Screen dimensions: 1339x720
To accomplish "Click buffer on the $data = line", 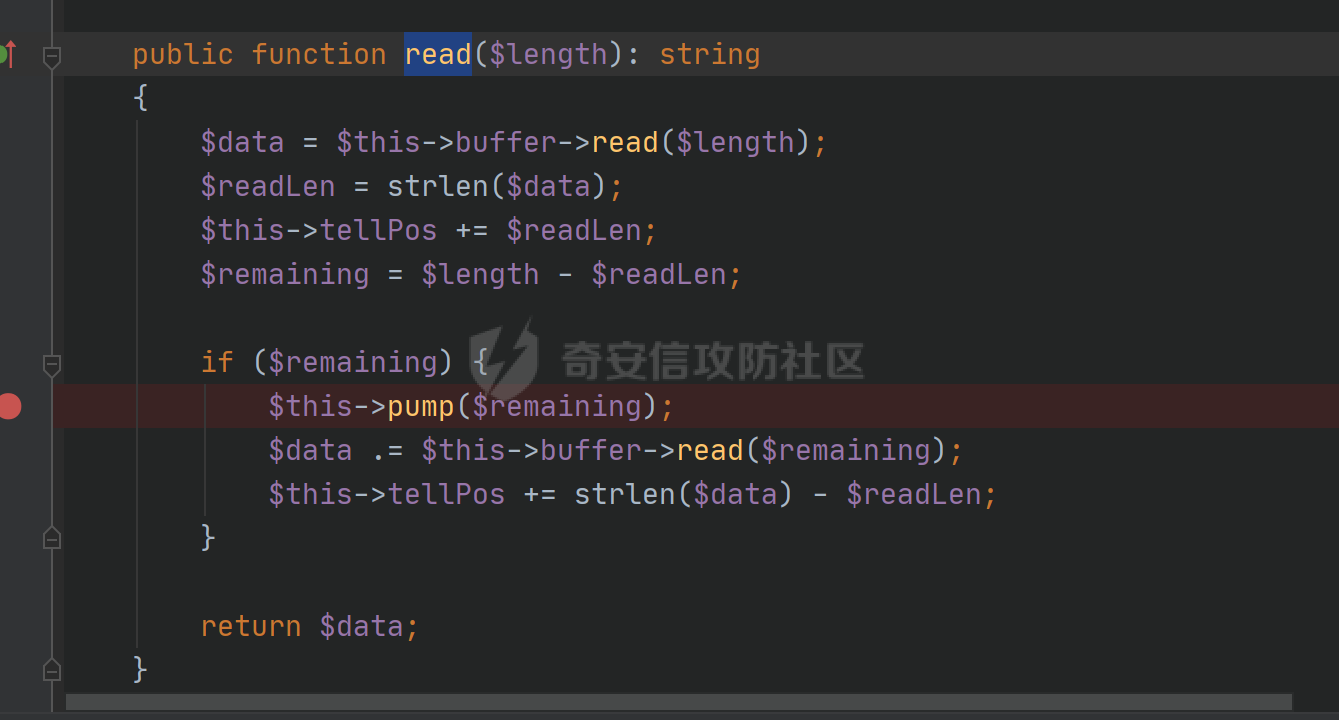I will coord(506,142).
